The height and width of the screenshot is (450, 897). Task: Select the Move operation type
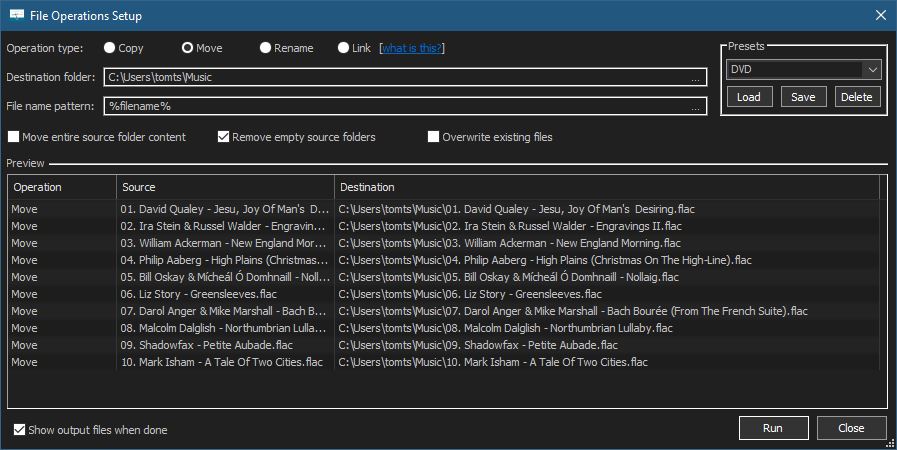pyautogui.click(x=187, y=48)
